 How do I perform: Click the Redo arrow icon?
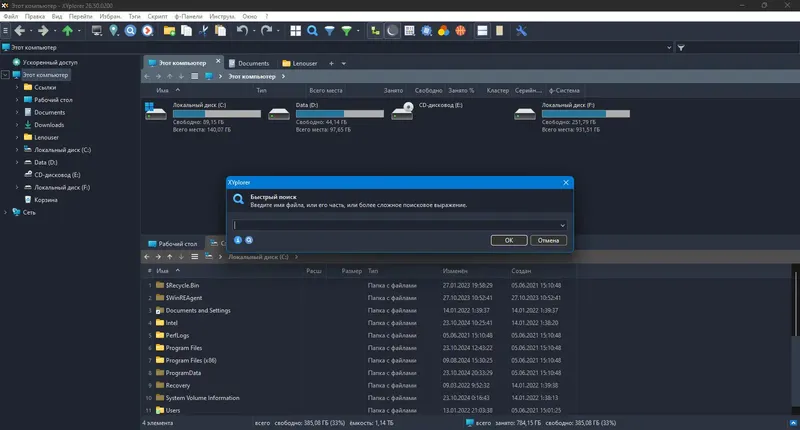(x=266, y=31)
